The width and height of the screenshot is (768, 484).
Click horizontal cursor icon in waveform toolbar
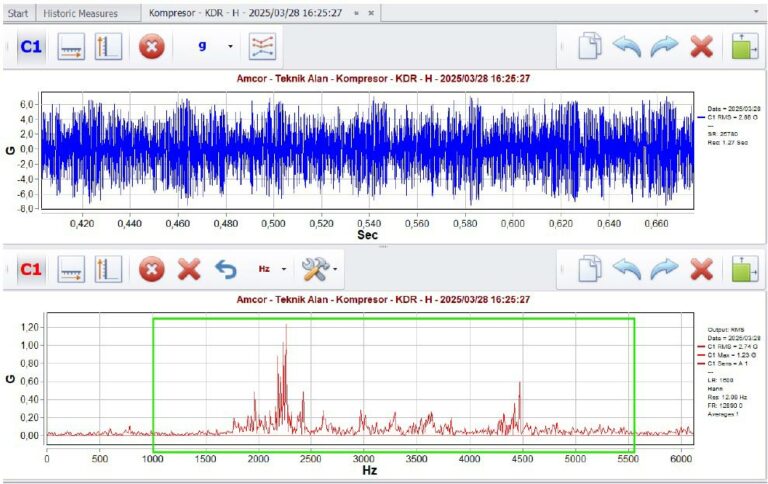(x=71, y=47)
